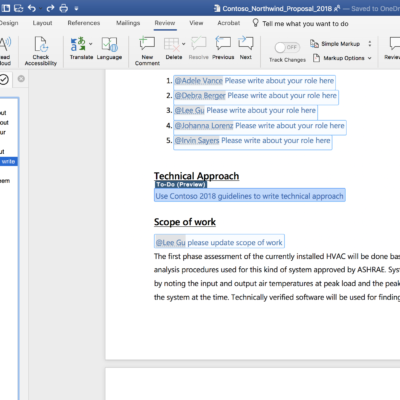The height and width of the screenshot is (400, 400).
Task: Close the side panel with x icon
Action: pos(21,79)
